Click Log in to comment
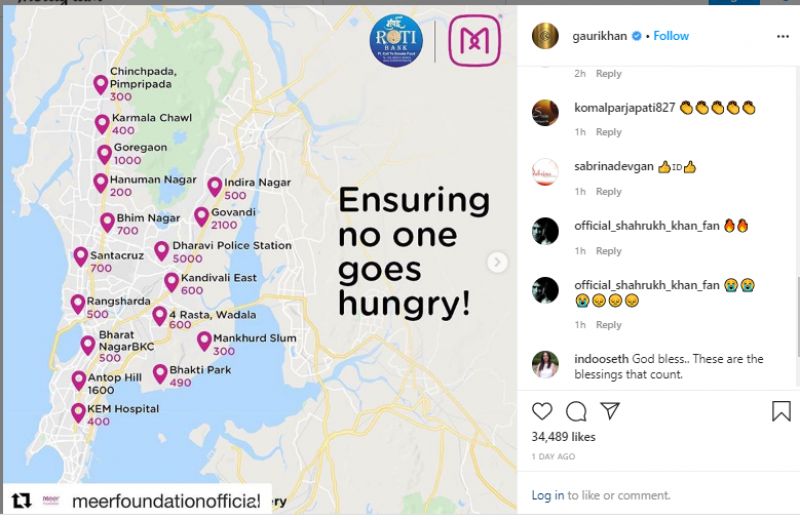This screenshot has width=800, height=520. pos(547,495)
